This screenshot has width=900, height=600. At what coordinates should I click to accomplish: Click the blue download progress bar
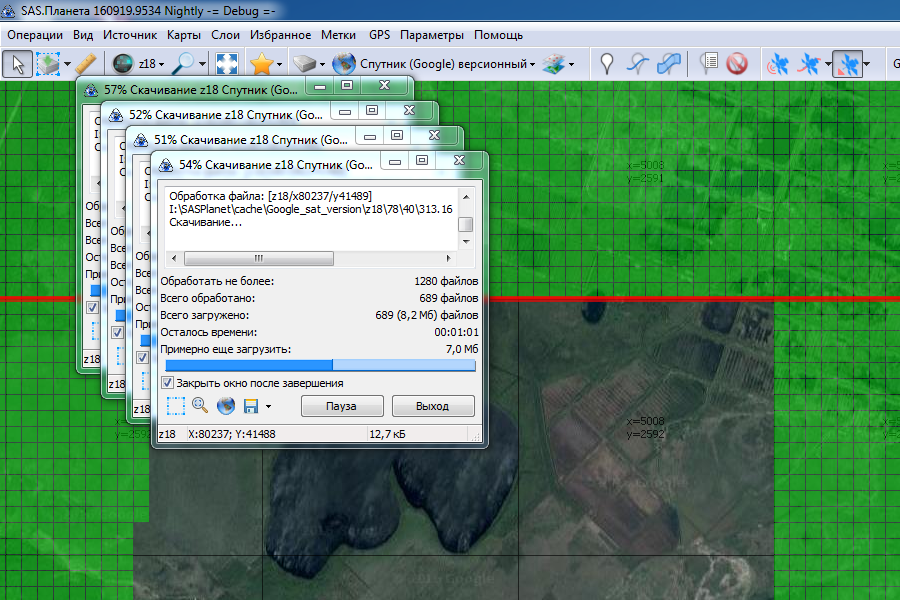(x=318, y=365)
